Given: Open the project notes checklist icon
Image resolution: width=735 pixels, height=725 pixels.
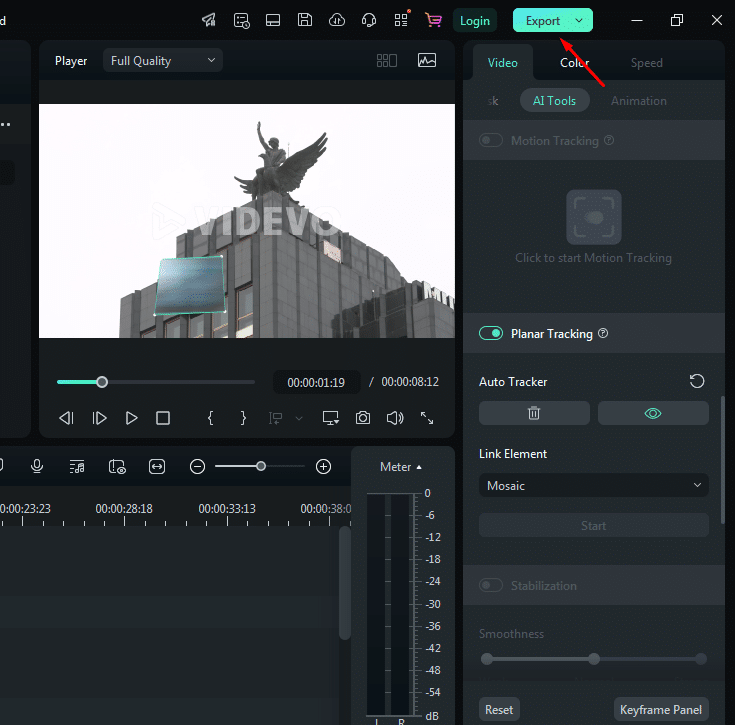Looking at the screenshot, I should (241, 20).
